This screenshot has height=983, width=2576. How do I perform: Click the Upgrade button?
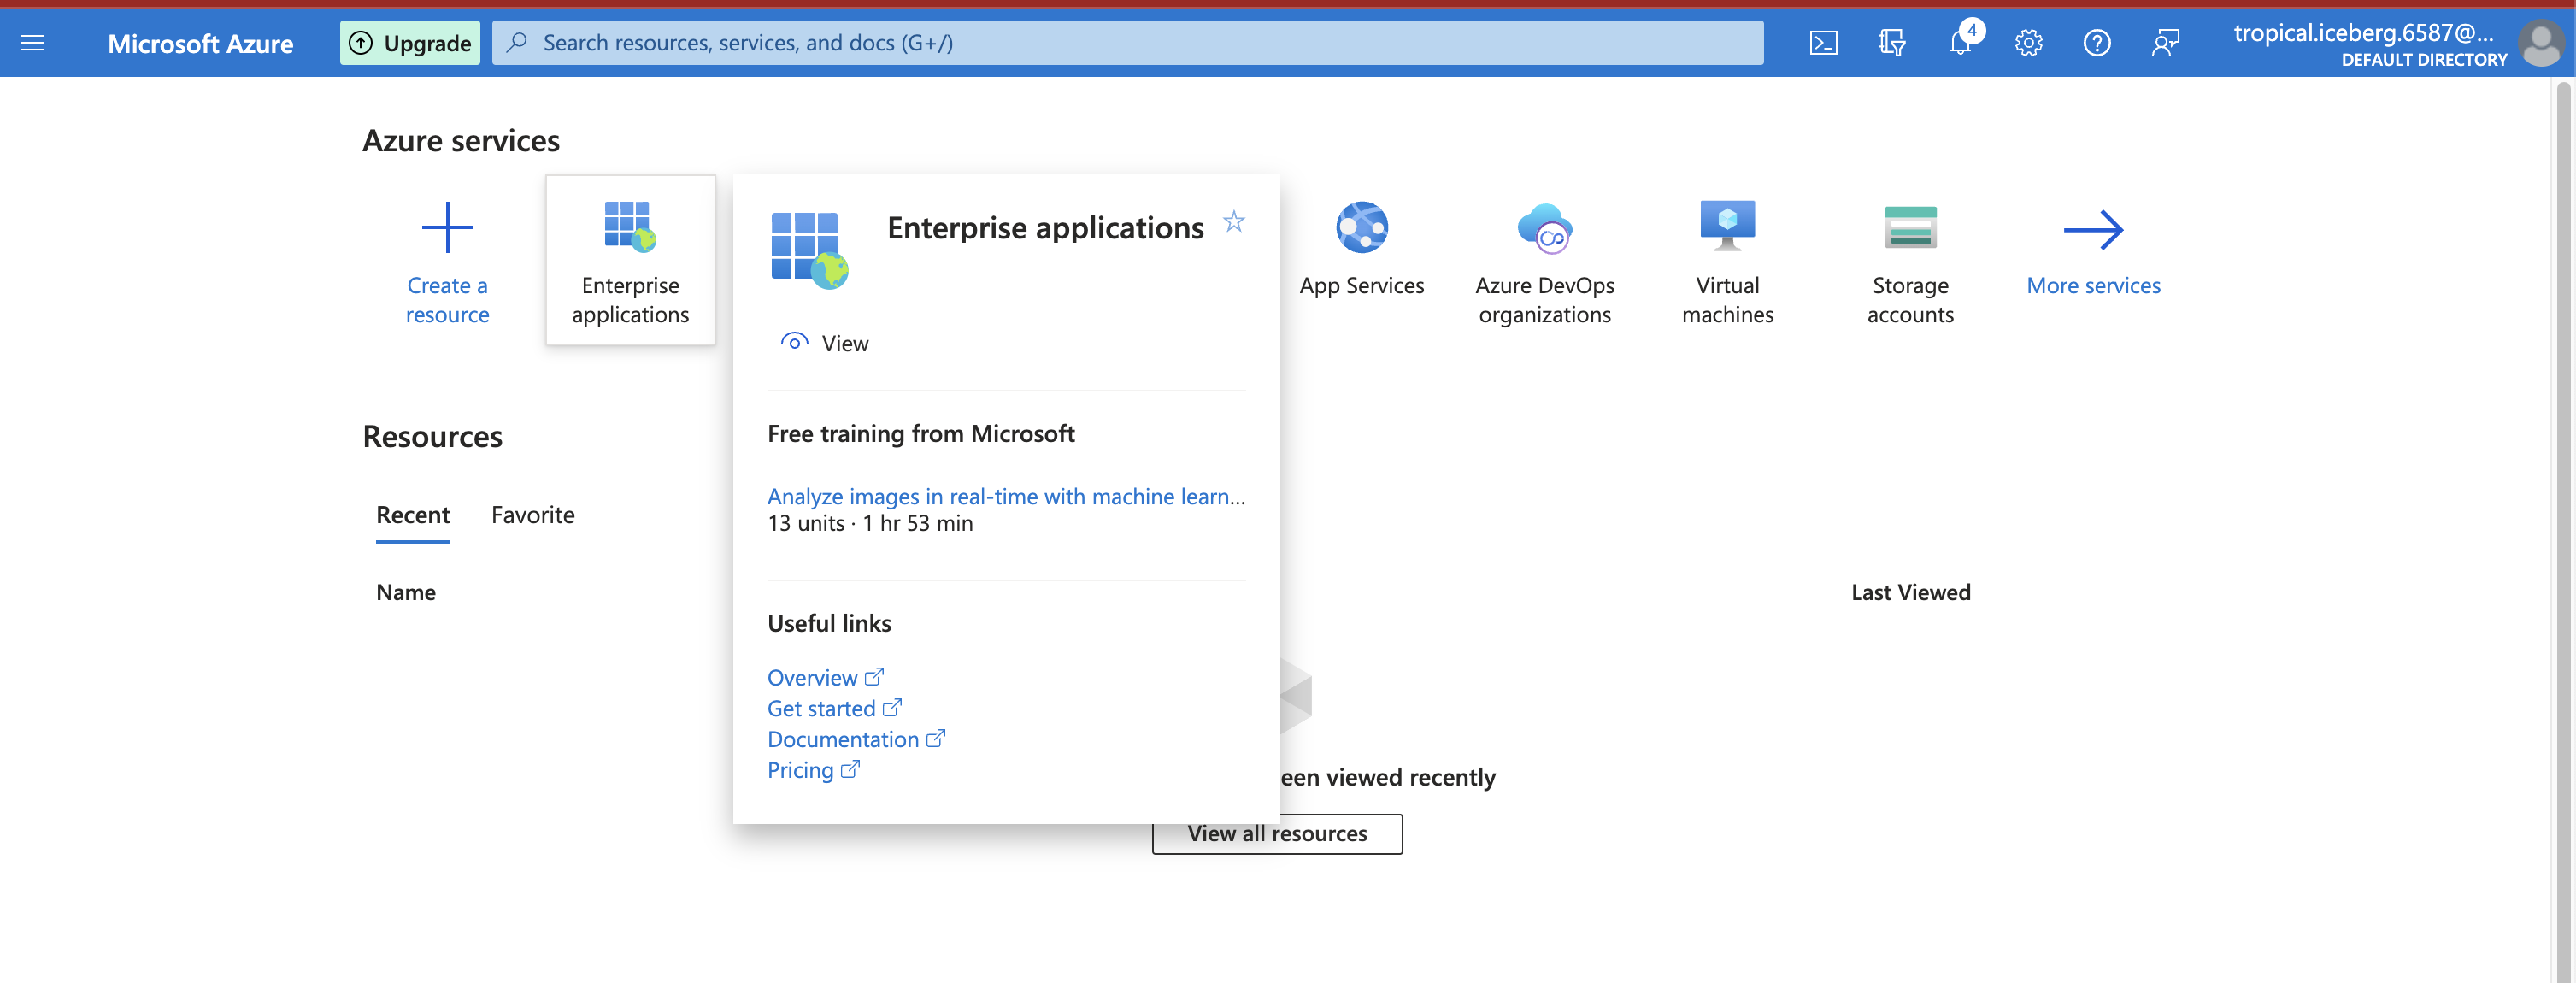pyautogui.click(x=410, y=43)
